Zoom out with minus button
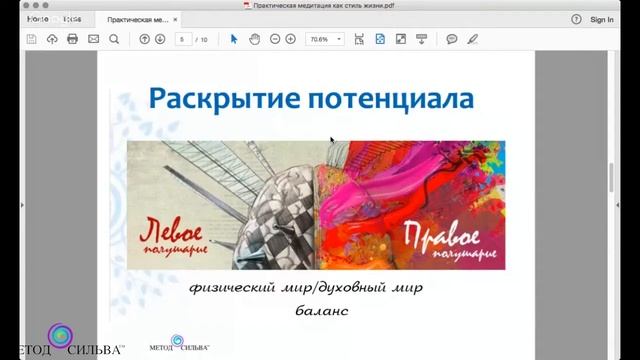 click(x=275, y=39)
